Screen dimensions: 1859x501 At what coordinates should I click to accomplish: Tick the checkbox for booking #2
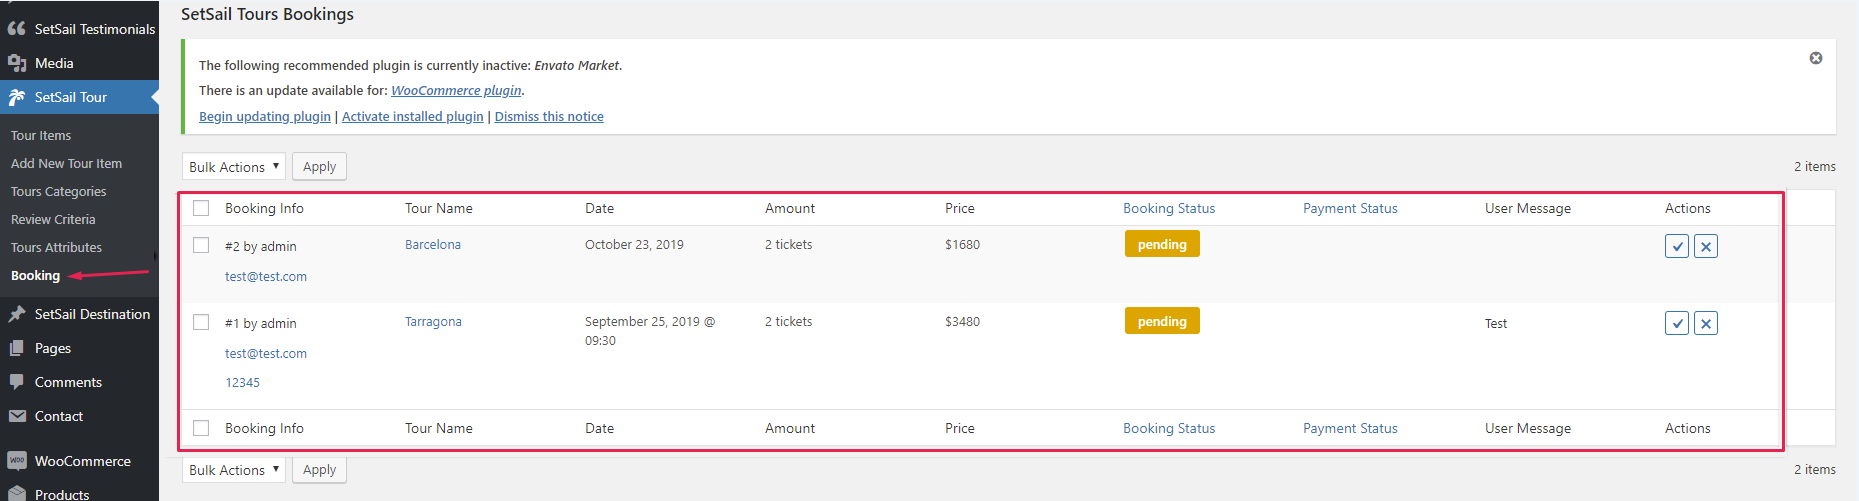pyautogui.click(x=201, y=245)
